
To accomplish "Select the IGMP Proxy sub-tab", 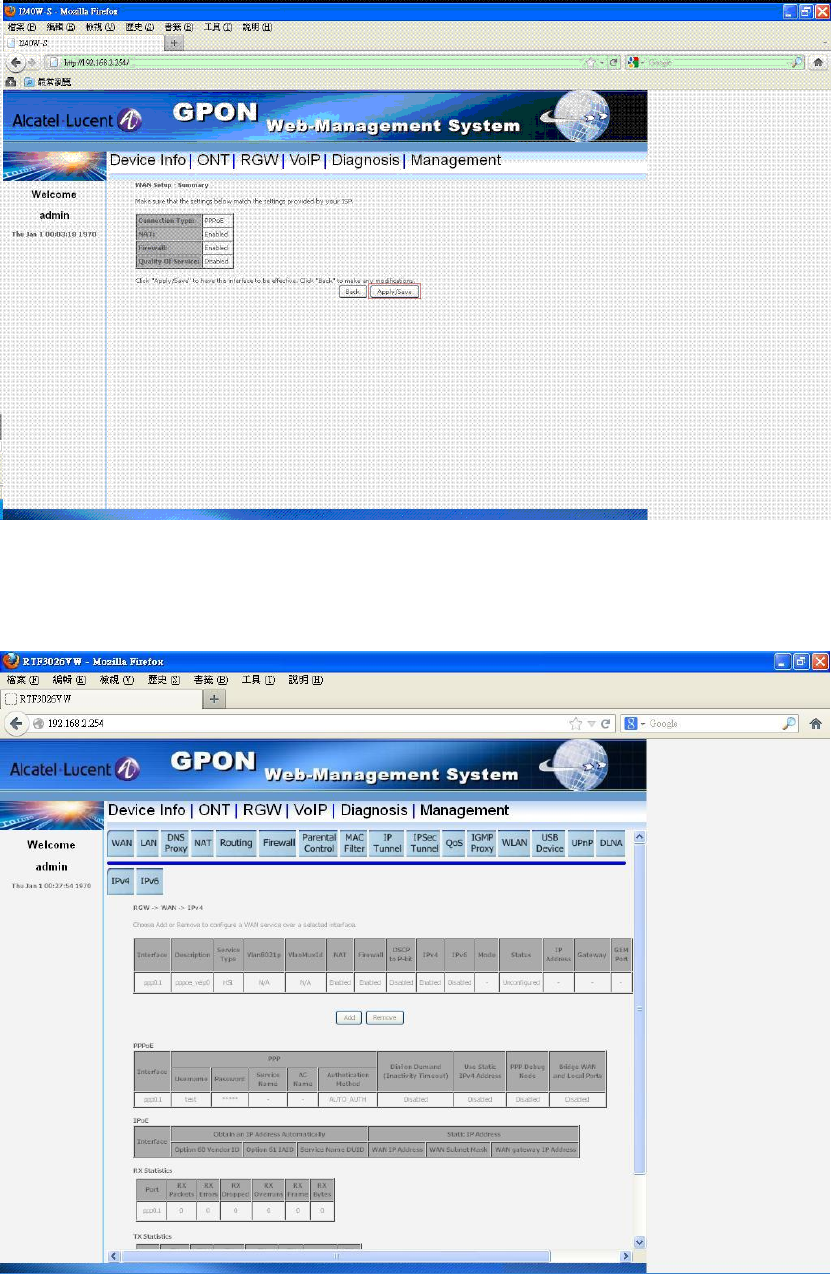I will coord(483,843).
